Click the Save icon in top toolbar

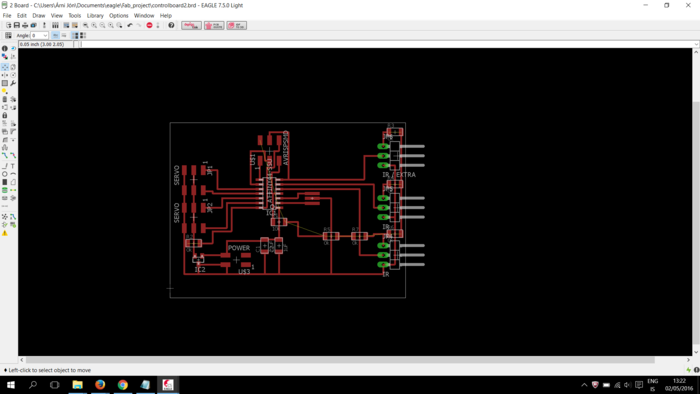[x=17, y=25]
